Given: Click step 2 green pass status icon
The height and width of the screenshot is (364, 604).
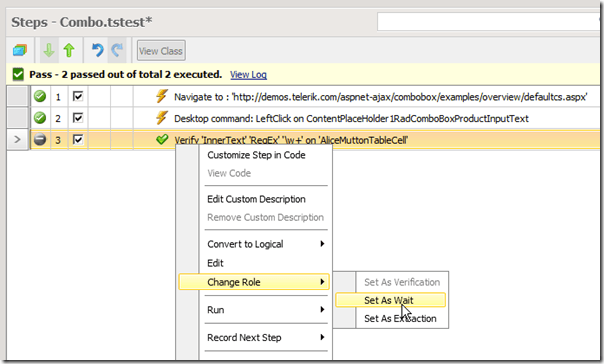Looking at the screenshot, I should click(40, 118).
